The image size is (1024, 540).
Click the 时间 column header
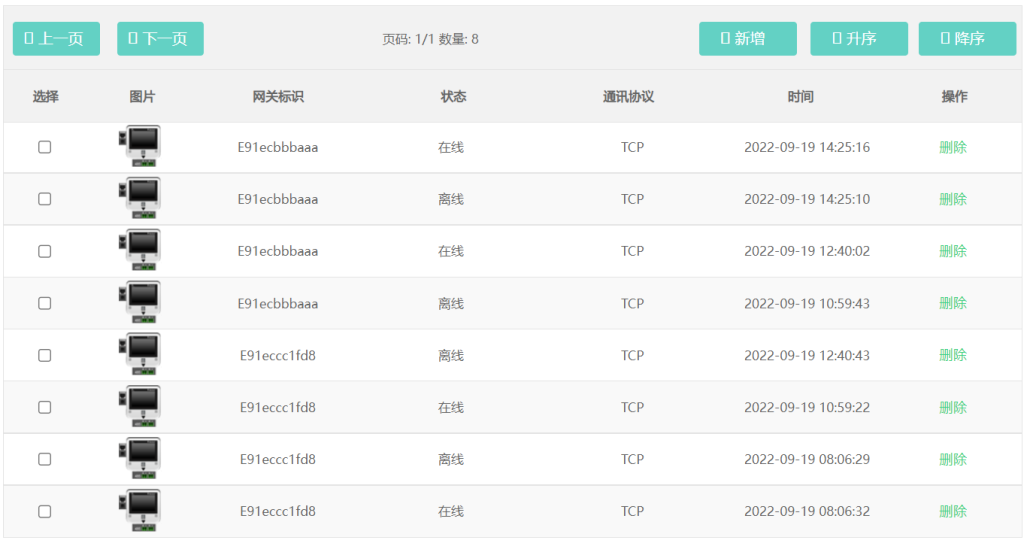(x=800, y=97)
